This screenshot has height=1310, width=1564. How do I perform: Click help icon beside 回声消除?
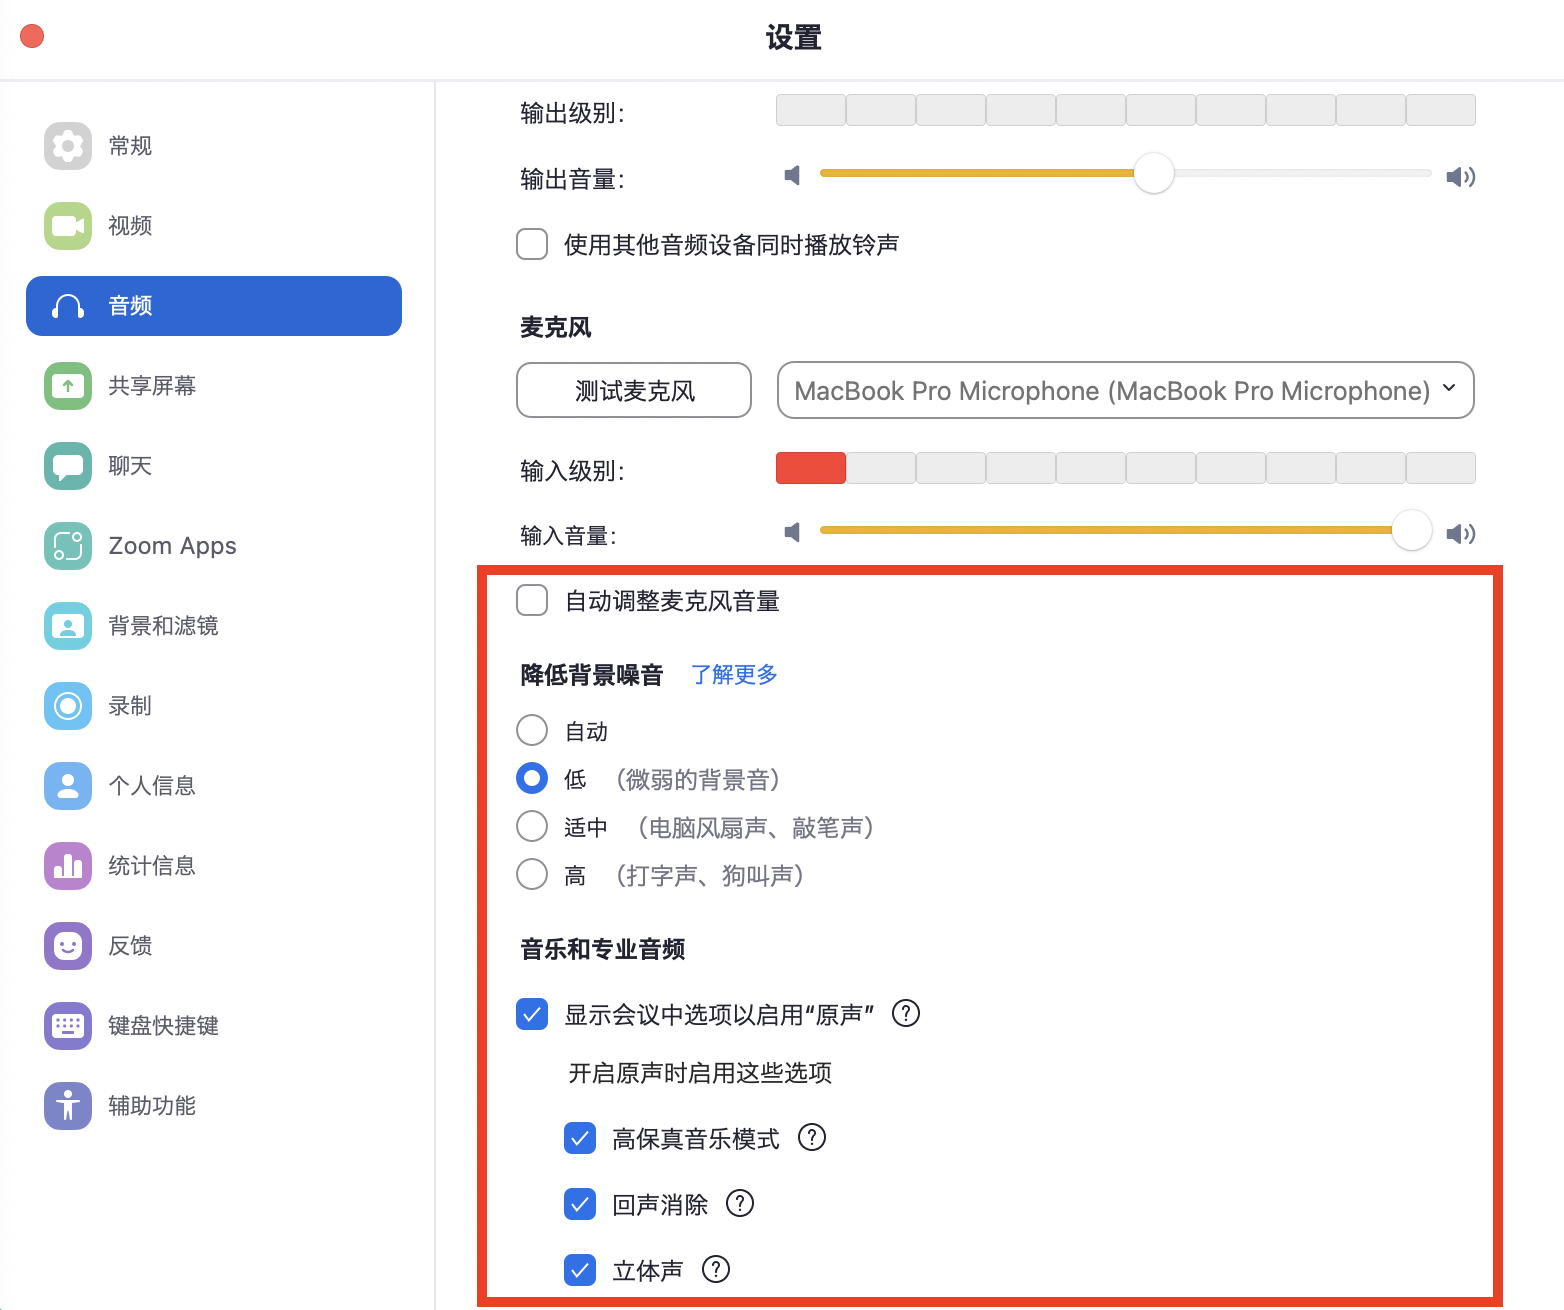click(x=740, y=1203)
